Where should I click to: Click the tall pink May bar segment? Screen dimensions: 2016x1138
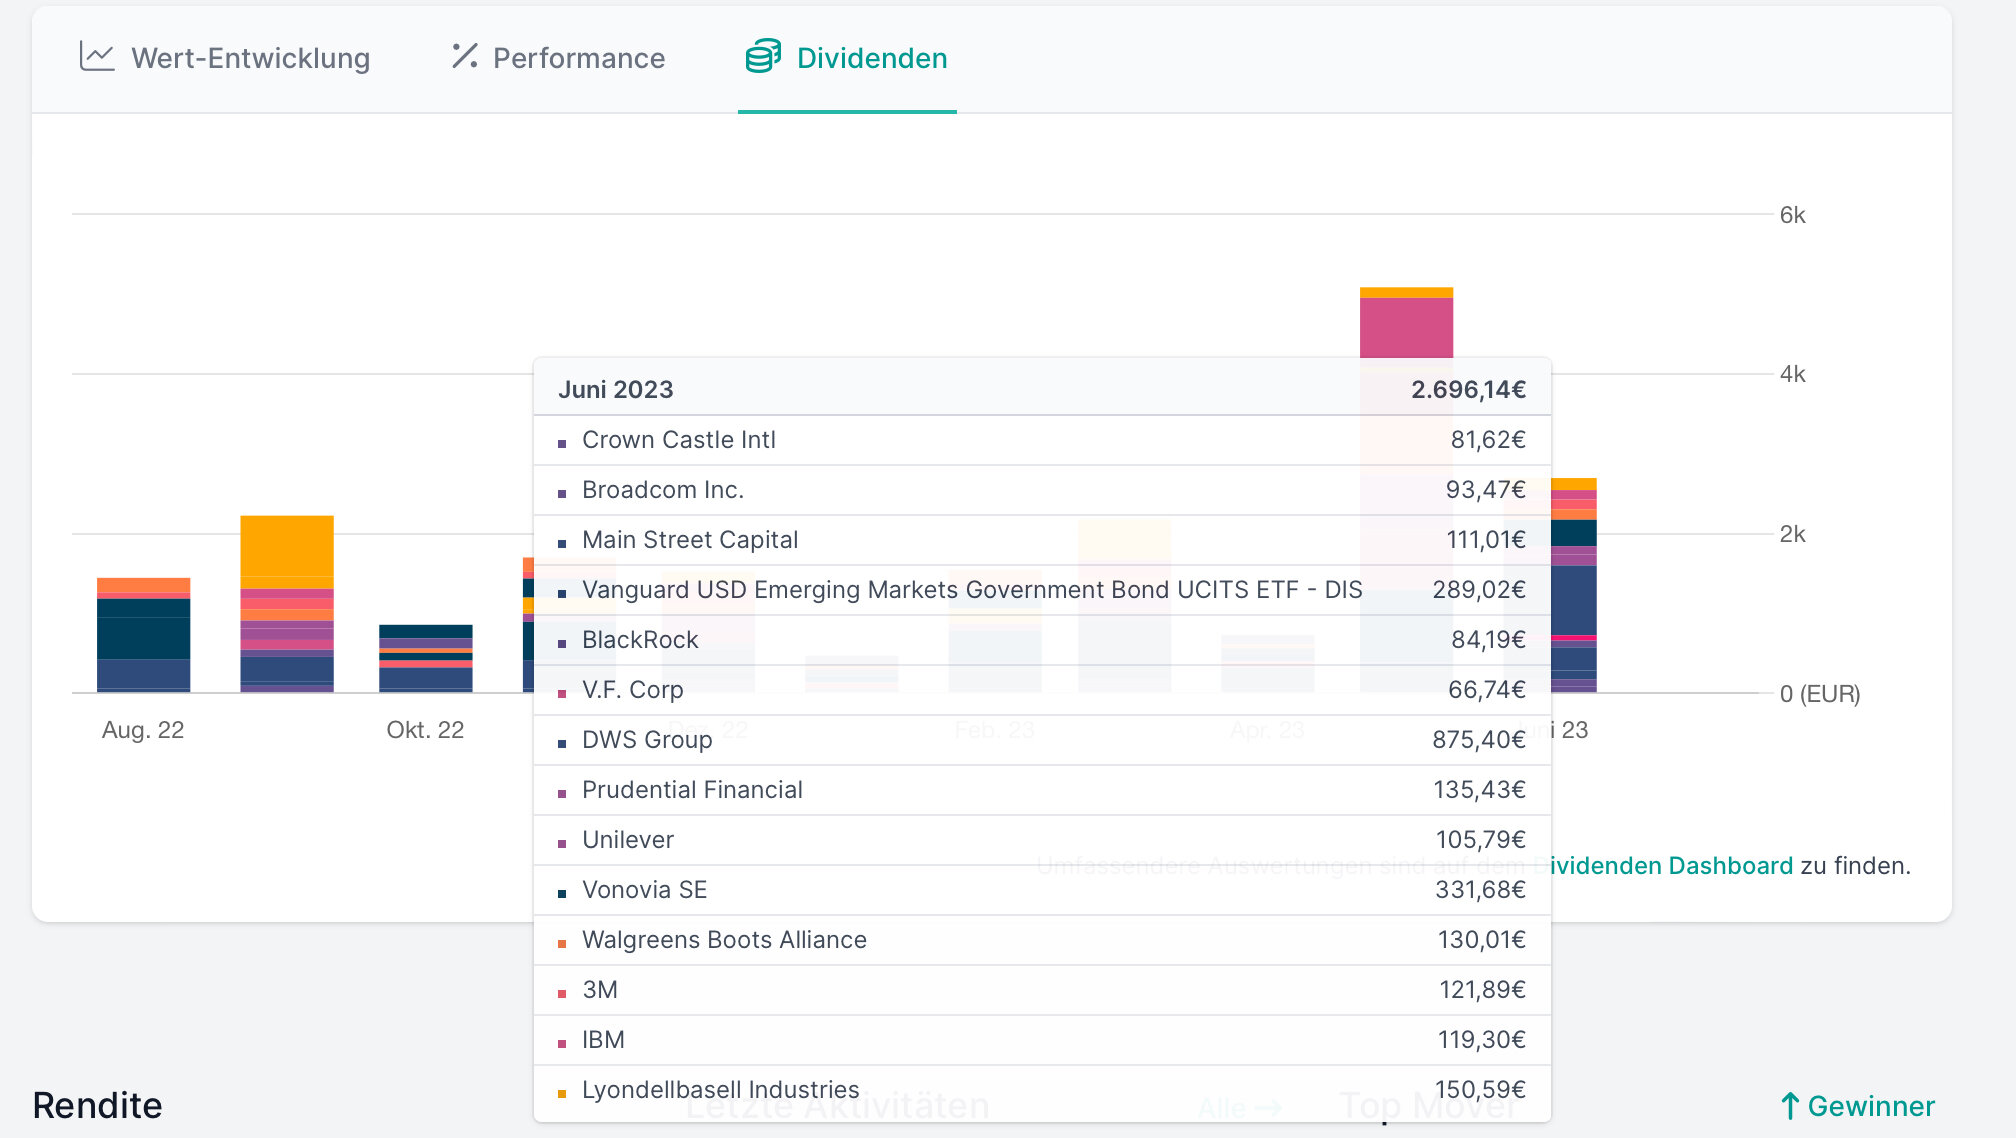coord(1405,327)
